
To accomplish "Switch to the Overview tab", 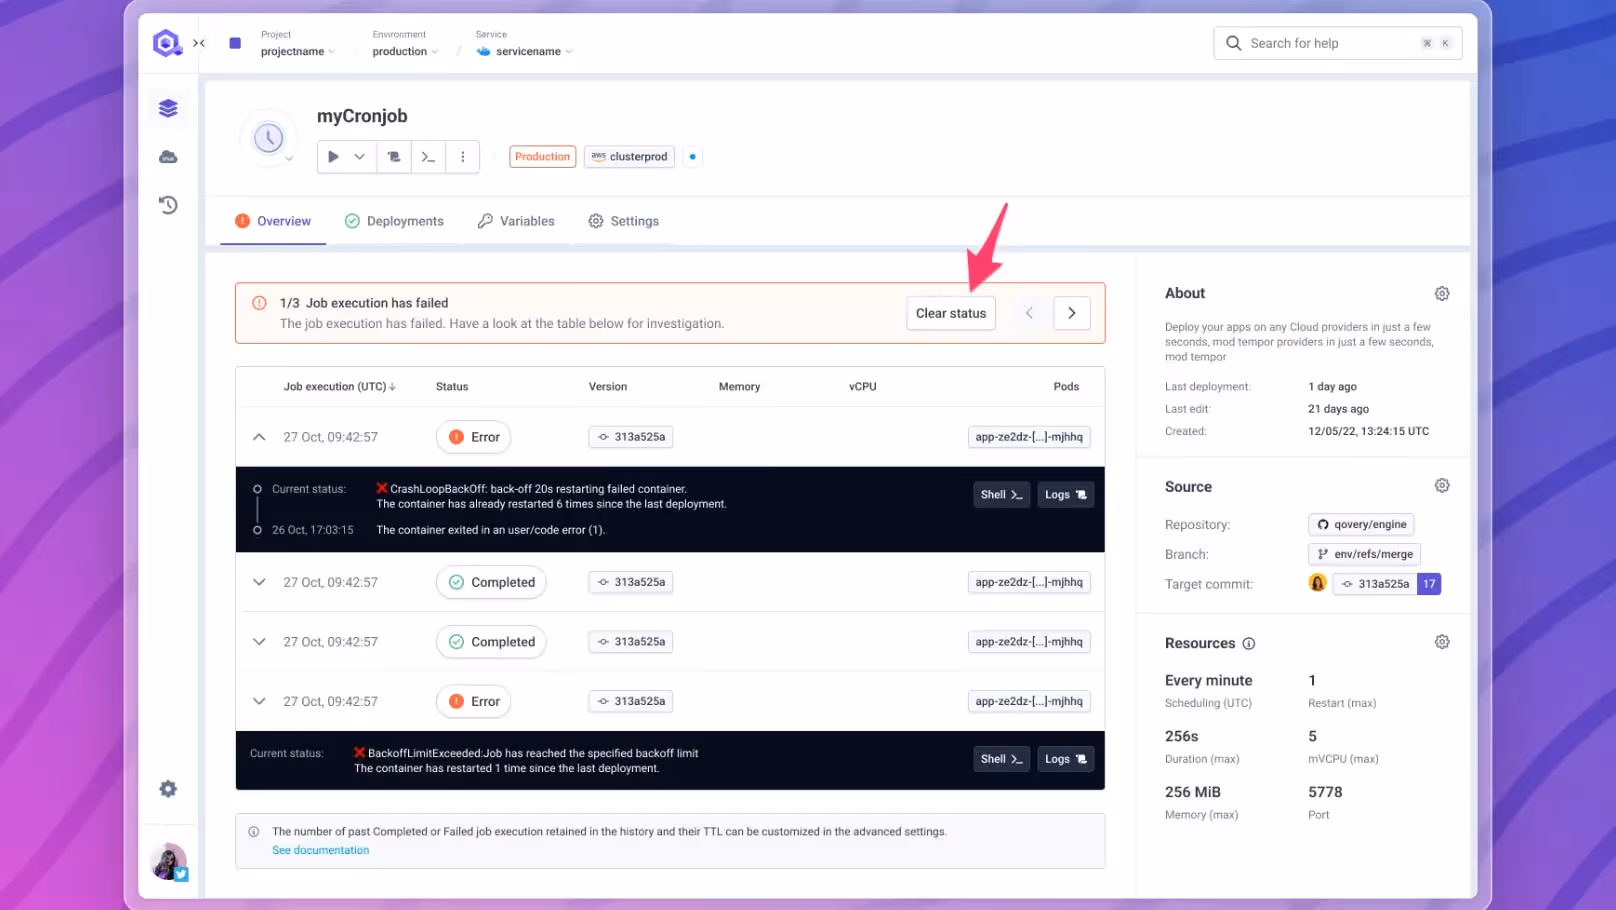I will [x=273, y=221].
